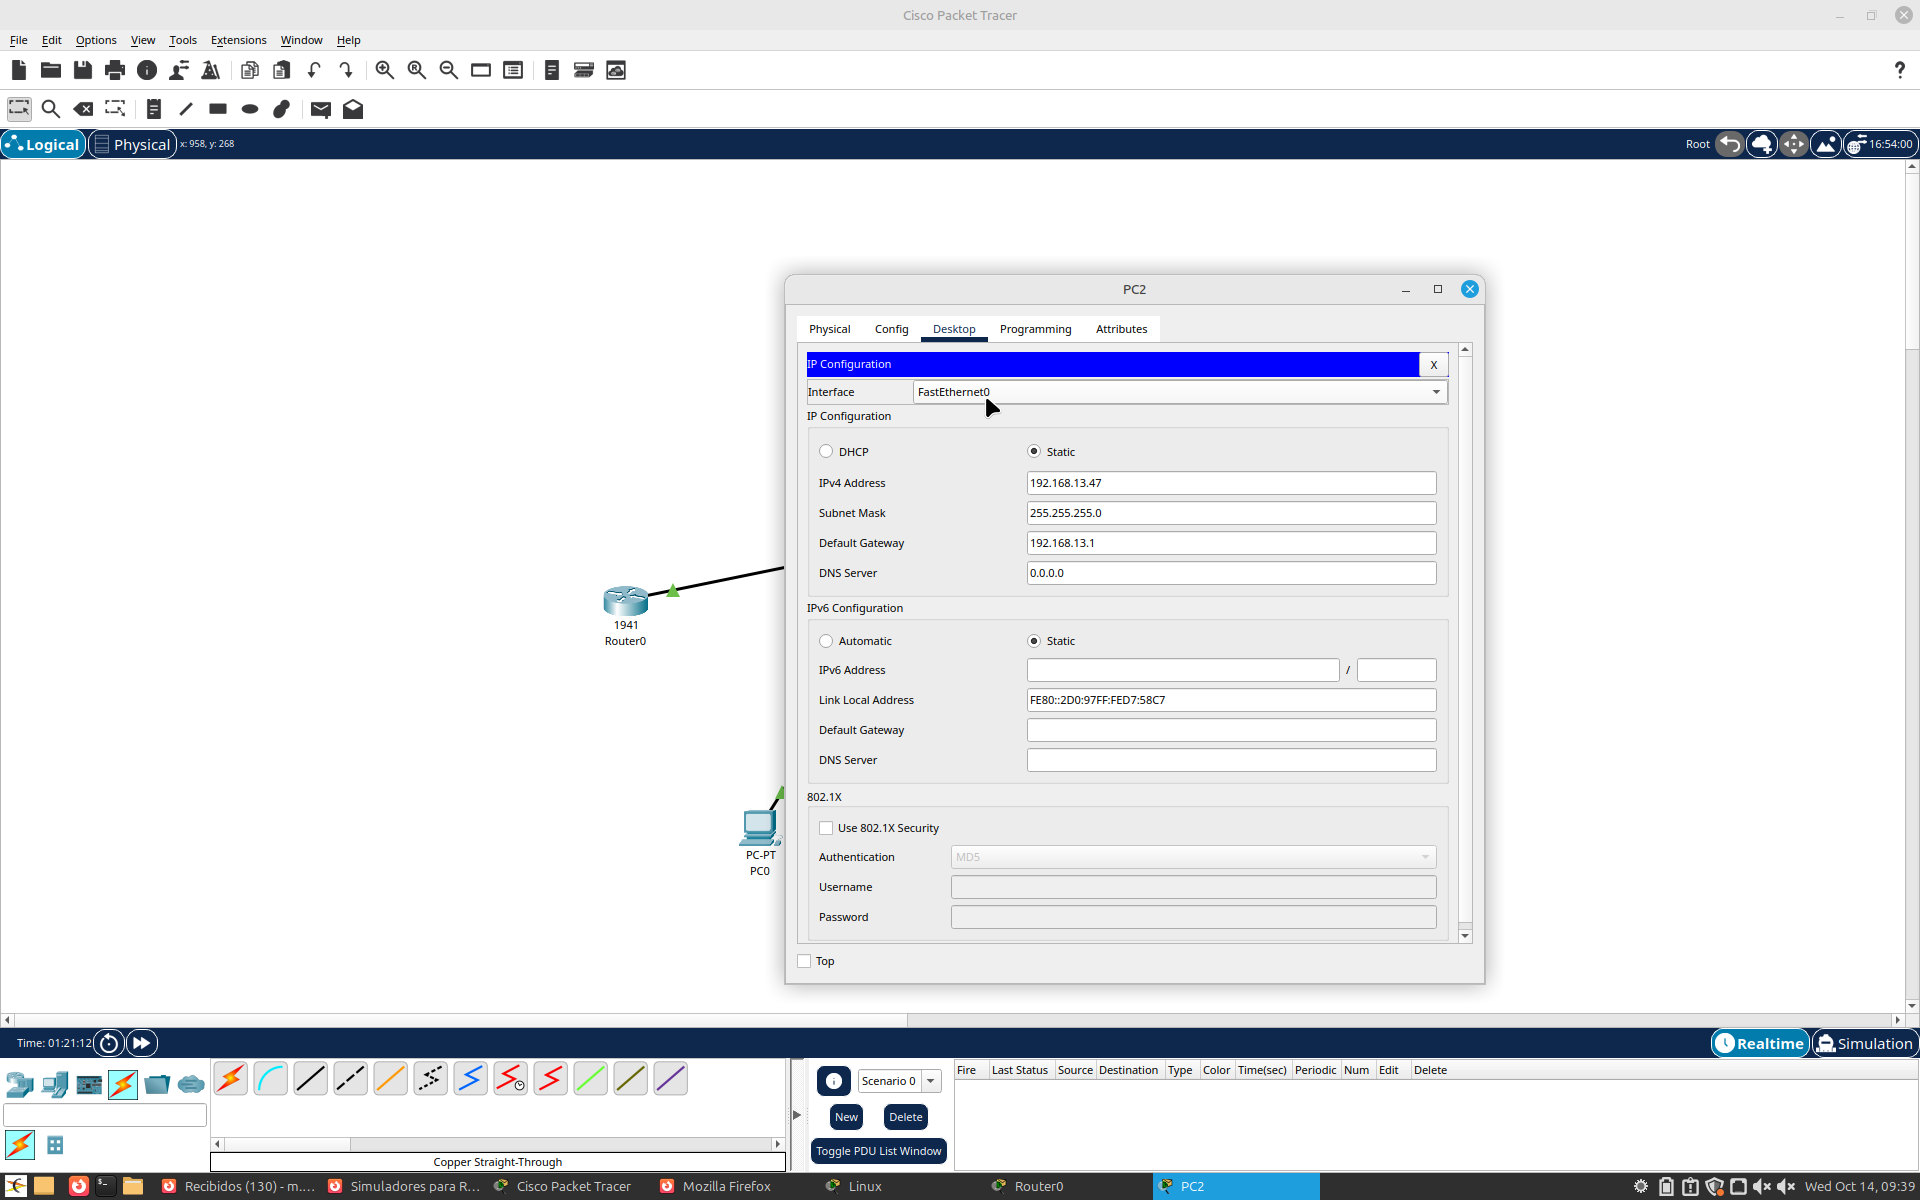The height and width of the screenshot is (1200, 1920).
Task: Open the Tools menu
Action: pos(183,40)
